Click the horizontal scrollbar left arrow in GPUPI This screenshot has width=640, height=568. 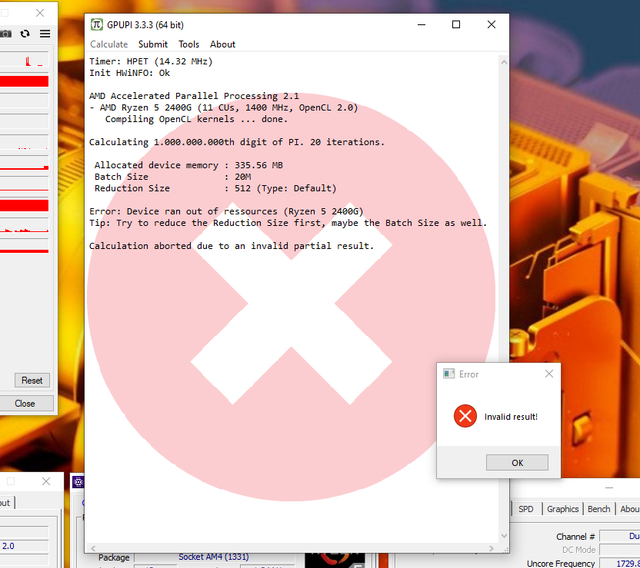click(93, 548)
